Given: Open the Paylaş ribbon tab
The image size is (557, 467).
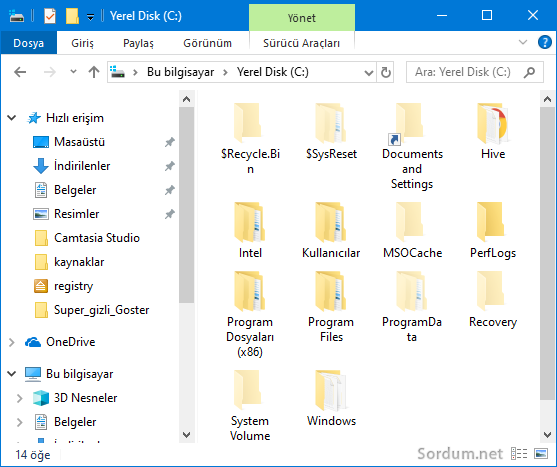Looking at the screenshot, I should pyautogui.click(x=138, y=43).
